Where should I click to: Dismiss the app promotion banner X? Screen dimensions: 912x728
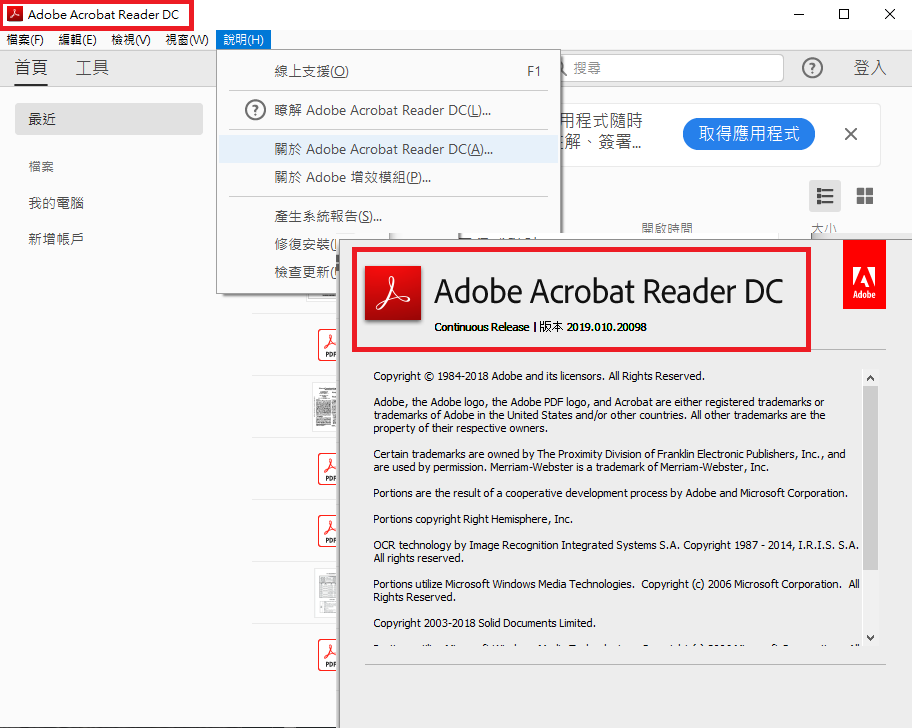click(851, 134)
